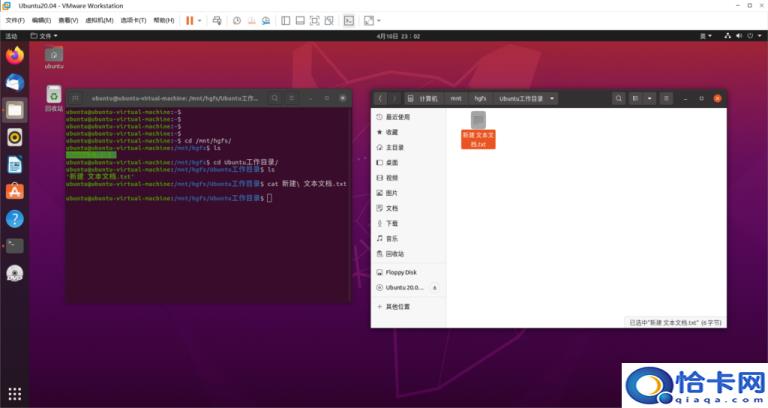Click the search icon in terminal titlebar
The height and width of the screenshot is (408, 768).
(x=275, y=98)
